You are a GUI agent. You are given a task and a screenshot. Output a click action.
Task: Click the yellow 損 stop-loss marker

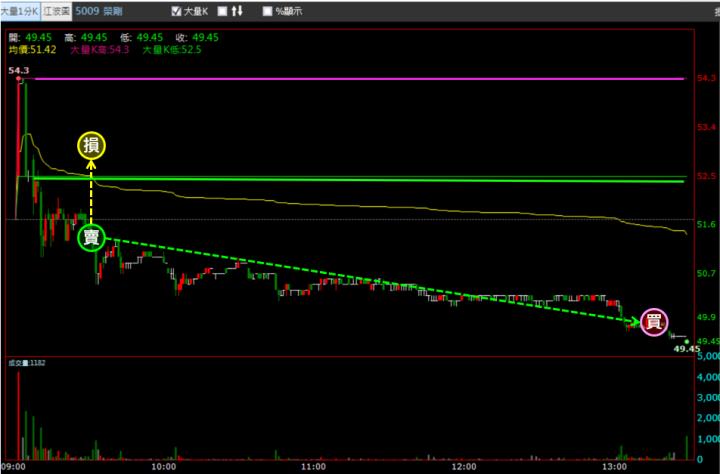point(91,147)
